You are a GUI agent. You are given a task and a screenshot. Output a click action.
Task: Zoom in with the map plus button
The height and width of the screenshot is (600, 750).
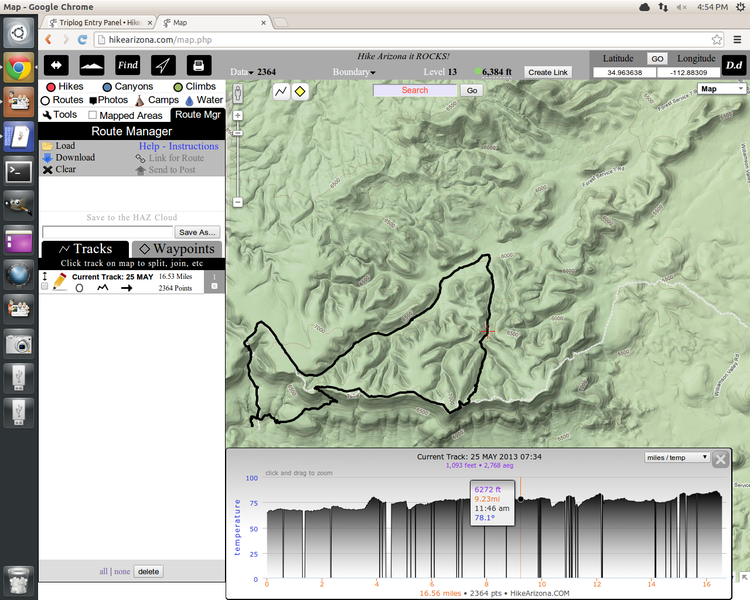click(238, 115)
